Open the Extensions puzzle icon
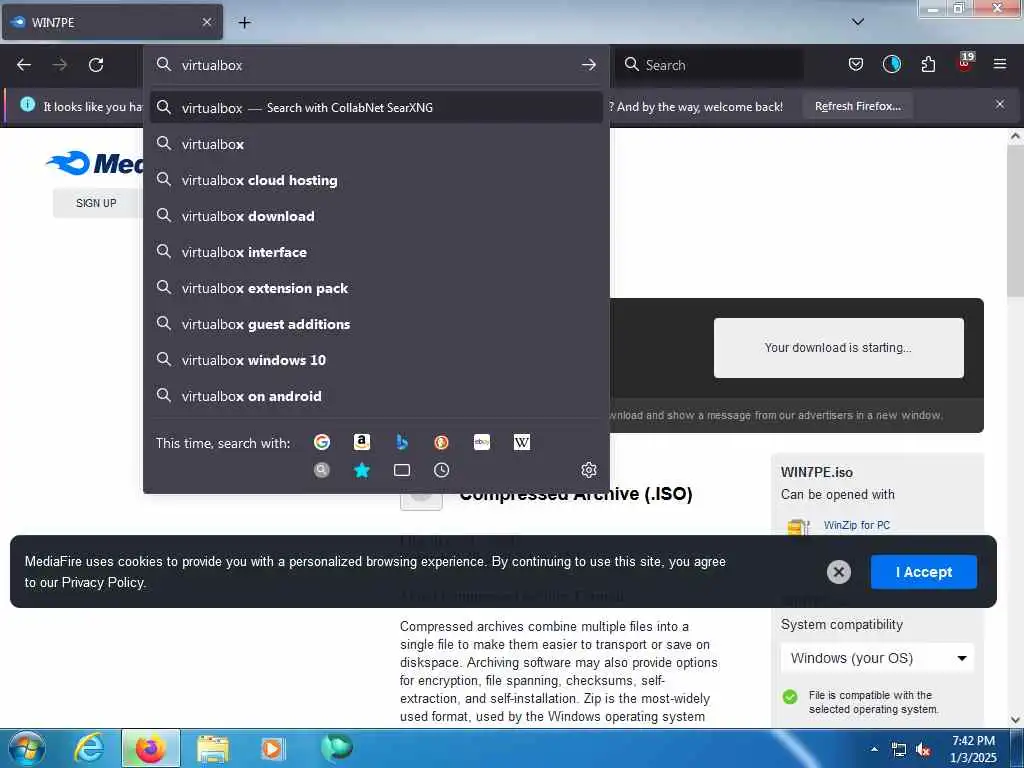1024x768 pixels. tap(928, 64)
